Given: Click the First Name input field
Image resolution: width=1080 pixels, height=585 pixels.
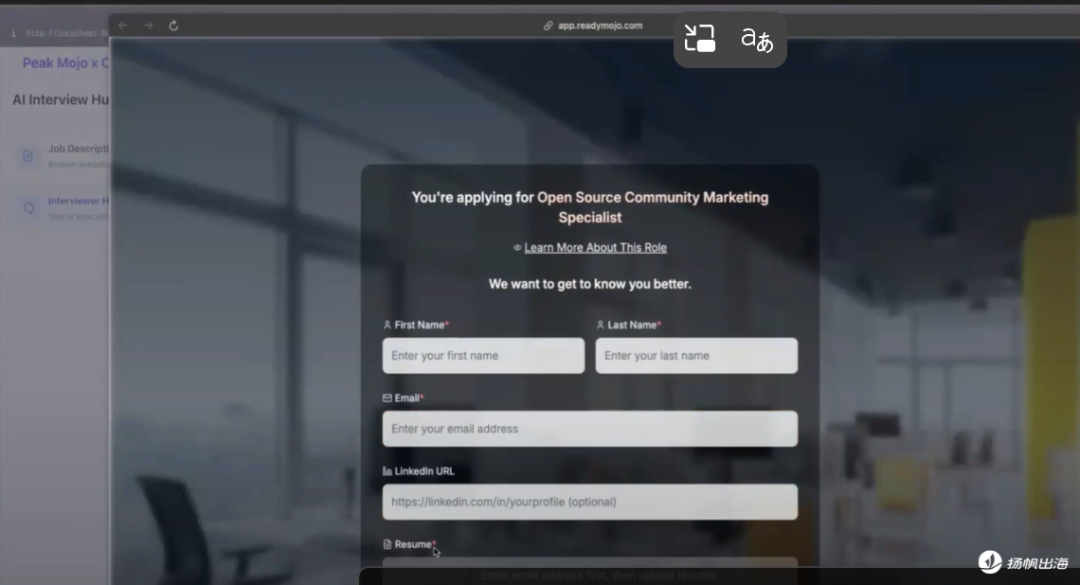Looking at the screenshot, I should pos(484,356).
